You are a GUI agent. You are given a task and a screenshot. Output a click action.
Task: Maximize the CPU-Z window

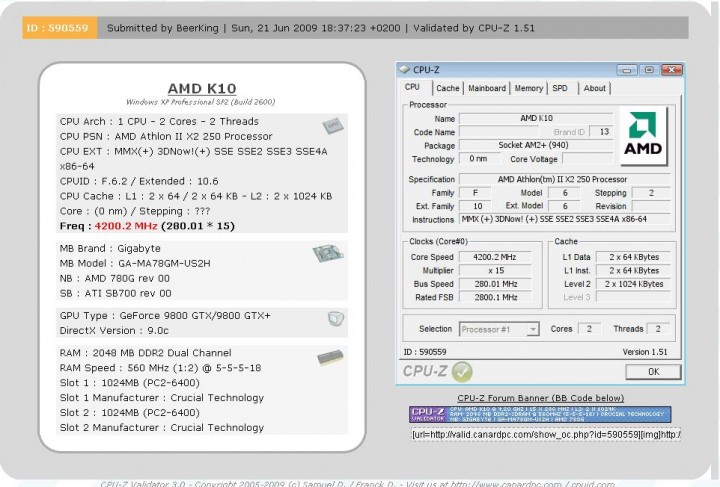[x=649, y=70]
